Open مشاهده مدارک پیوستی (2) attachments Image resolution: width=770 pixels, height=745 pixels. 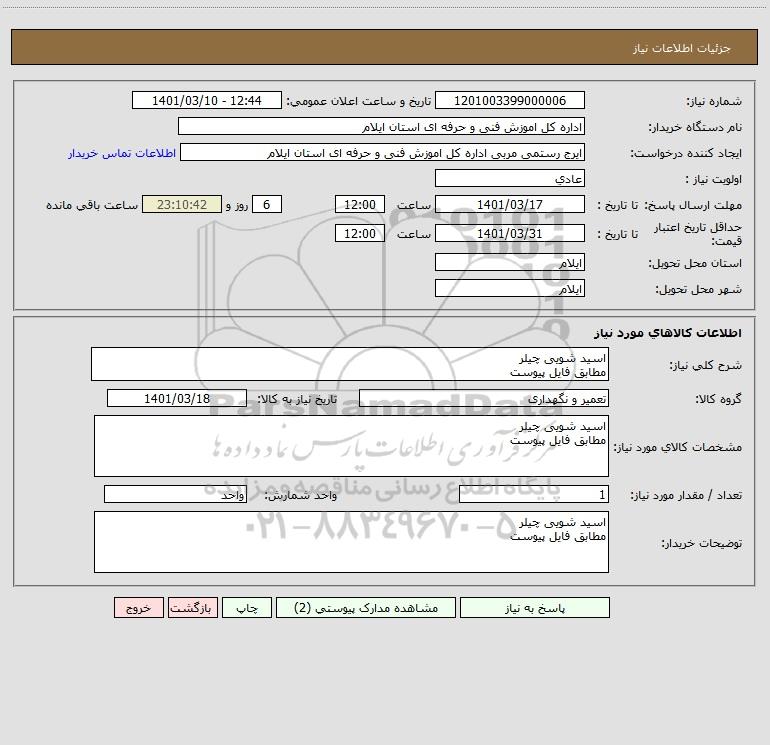tap(366, 608)
